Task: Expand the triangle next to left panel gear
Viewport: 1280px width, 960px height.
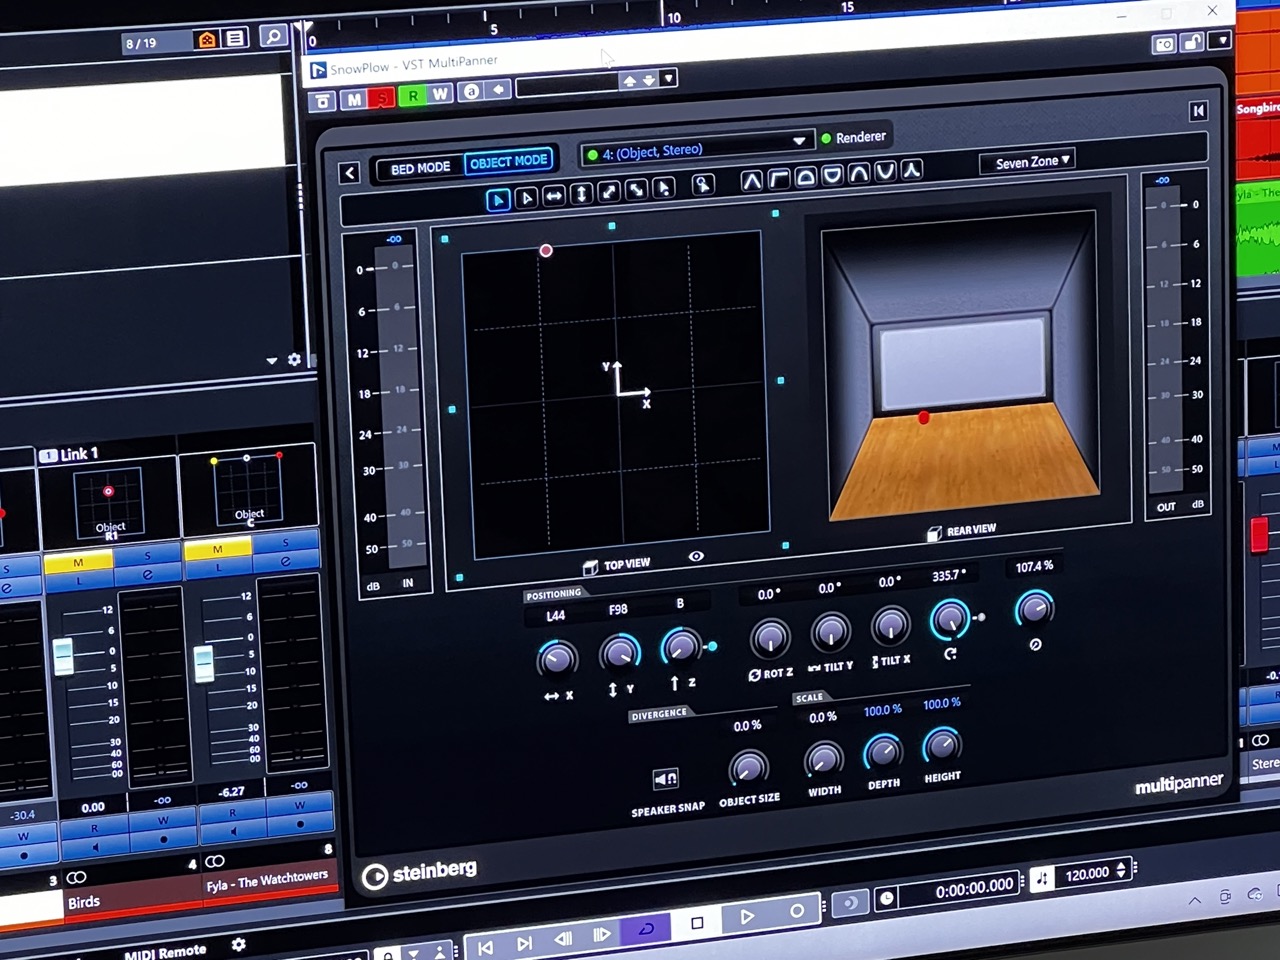Action: (272, 361)
